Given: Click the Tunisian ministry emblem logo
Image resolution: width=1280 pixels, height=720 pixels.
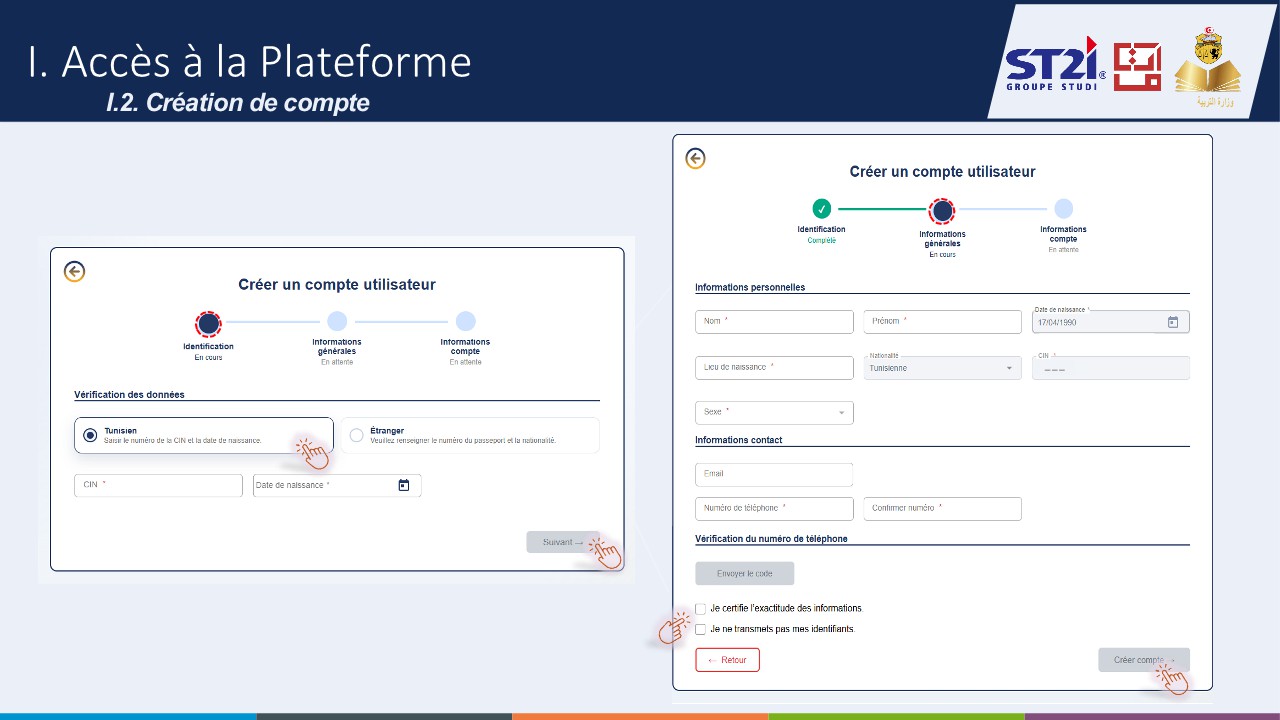Looking at the screenshot, I should pos(1207,66).
